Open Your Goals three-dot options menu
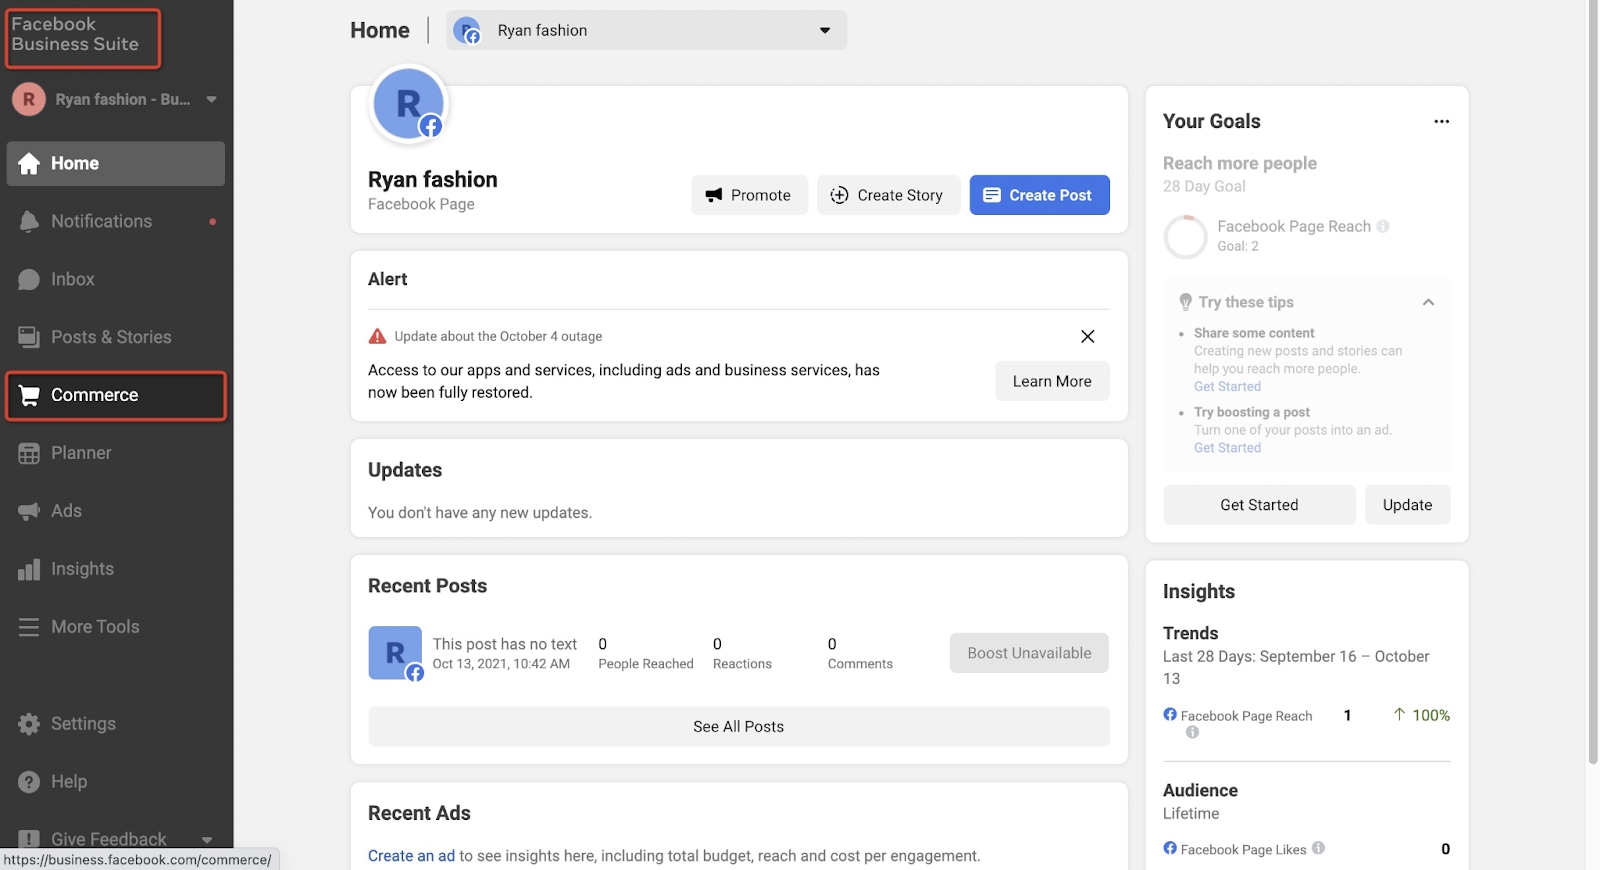Viewport: 1600px width, 870px height. [1442, 122]
